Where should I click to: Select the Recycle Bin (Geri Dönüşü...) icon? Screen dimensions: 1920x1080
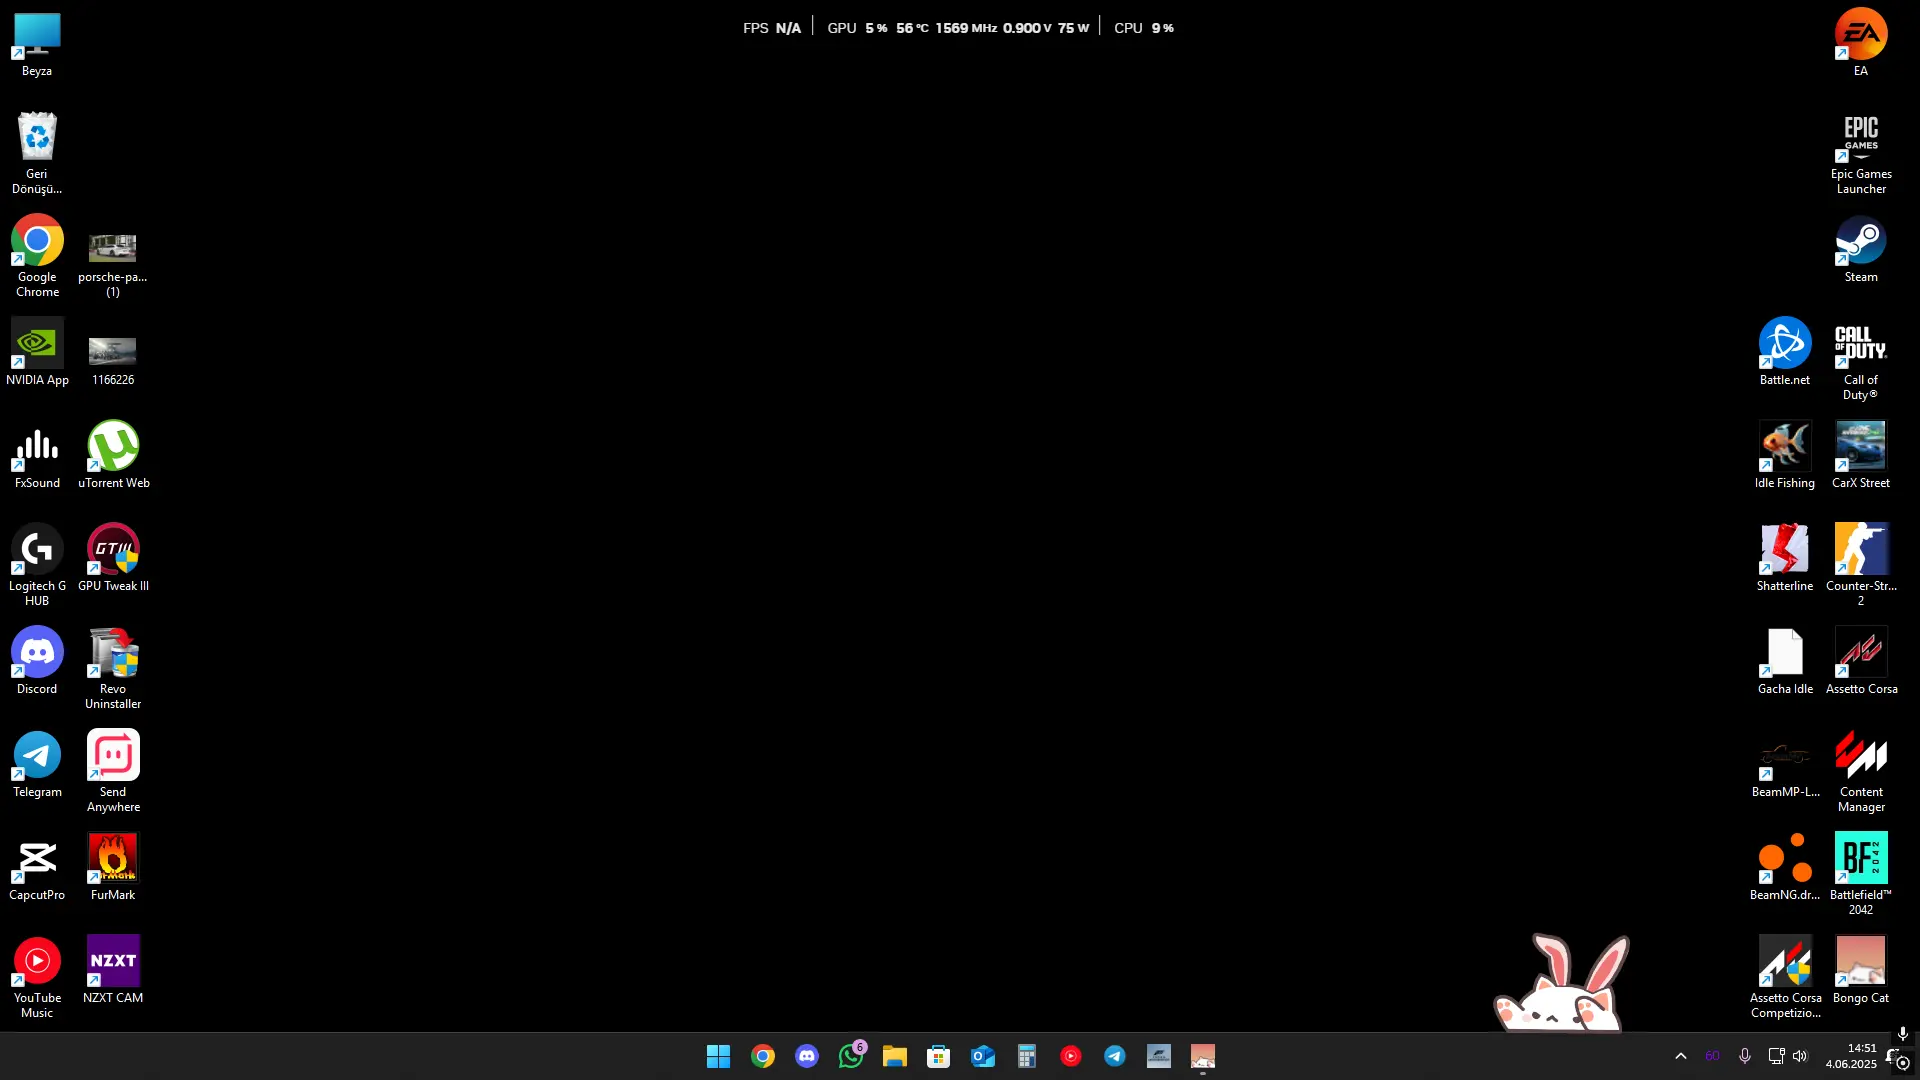(x=37, y=153)
